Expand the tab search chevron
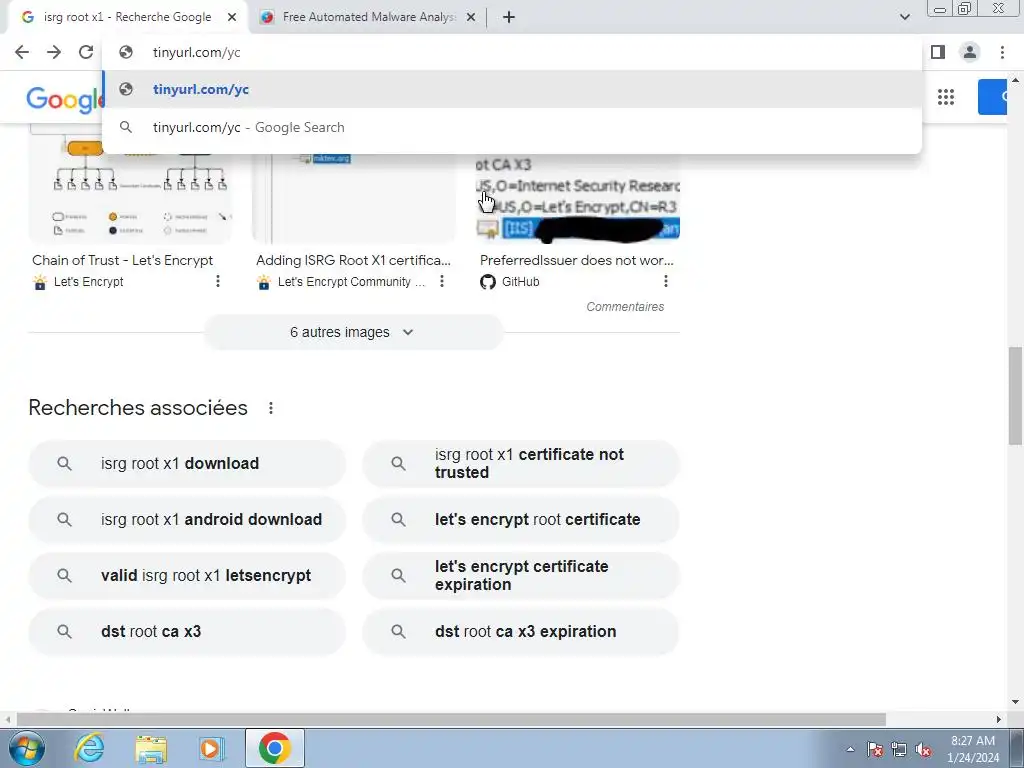The width and height of the screenshot is (1024, 768). point(904,17)
